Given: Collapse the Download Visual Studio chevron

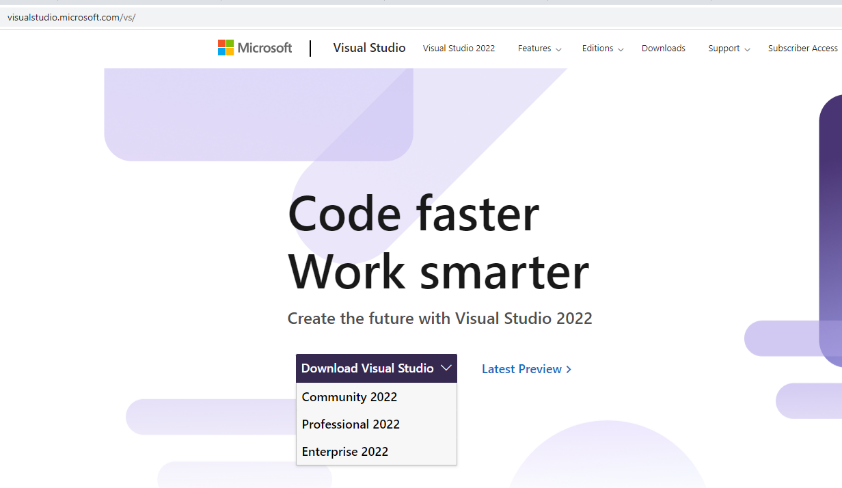Looking at the screenshot, I should pyautogui.click(x=446, y=368).
